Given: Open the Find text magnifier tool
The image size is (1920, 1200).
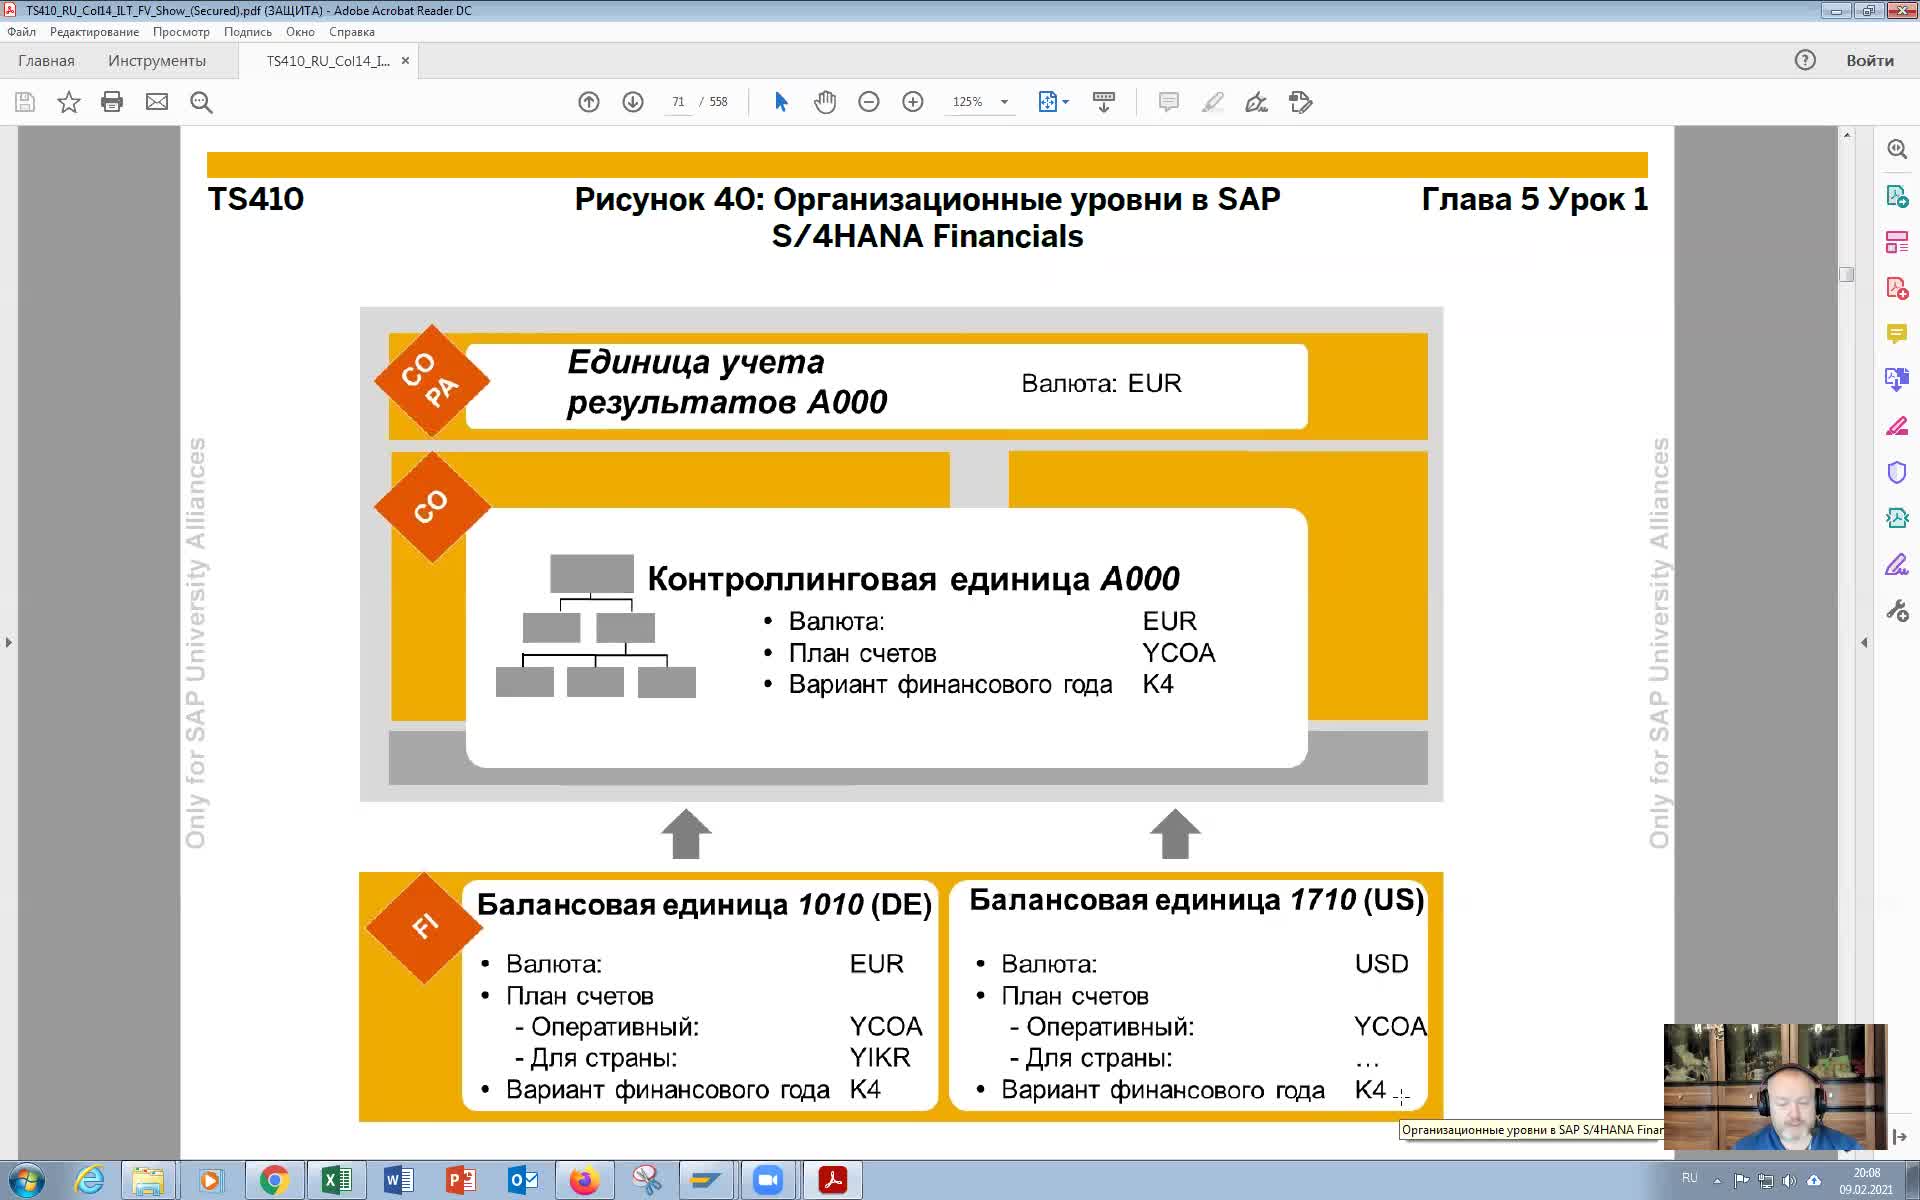Looking at the screenshot, I should coord(201,102).
